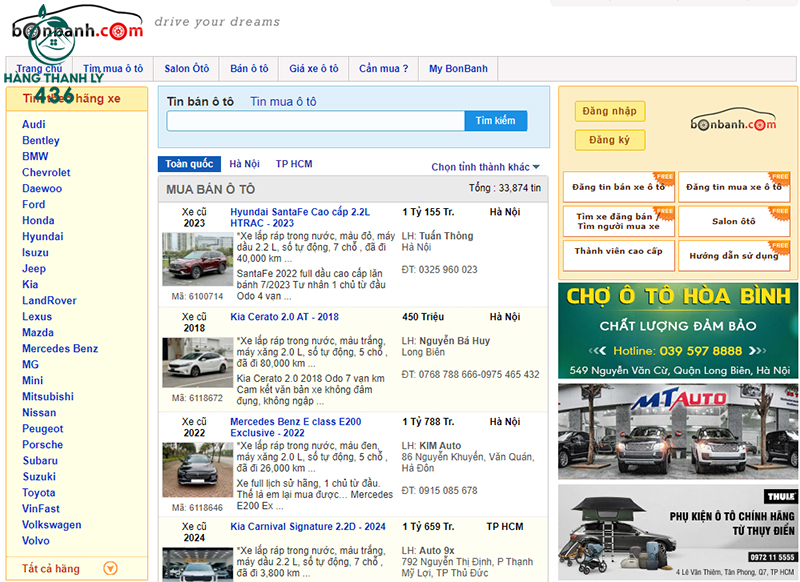Open Thule phụ kiện ô tô ad banner
Screen dimensions: 800x582
click(x=678, y=532)
